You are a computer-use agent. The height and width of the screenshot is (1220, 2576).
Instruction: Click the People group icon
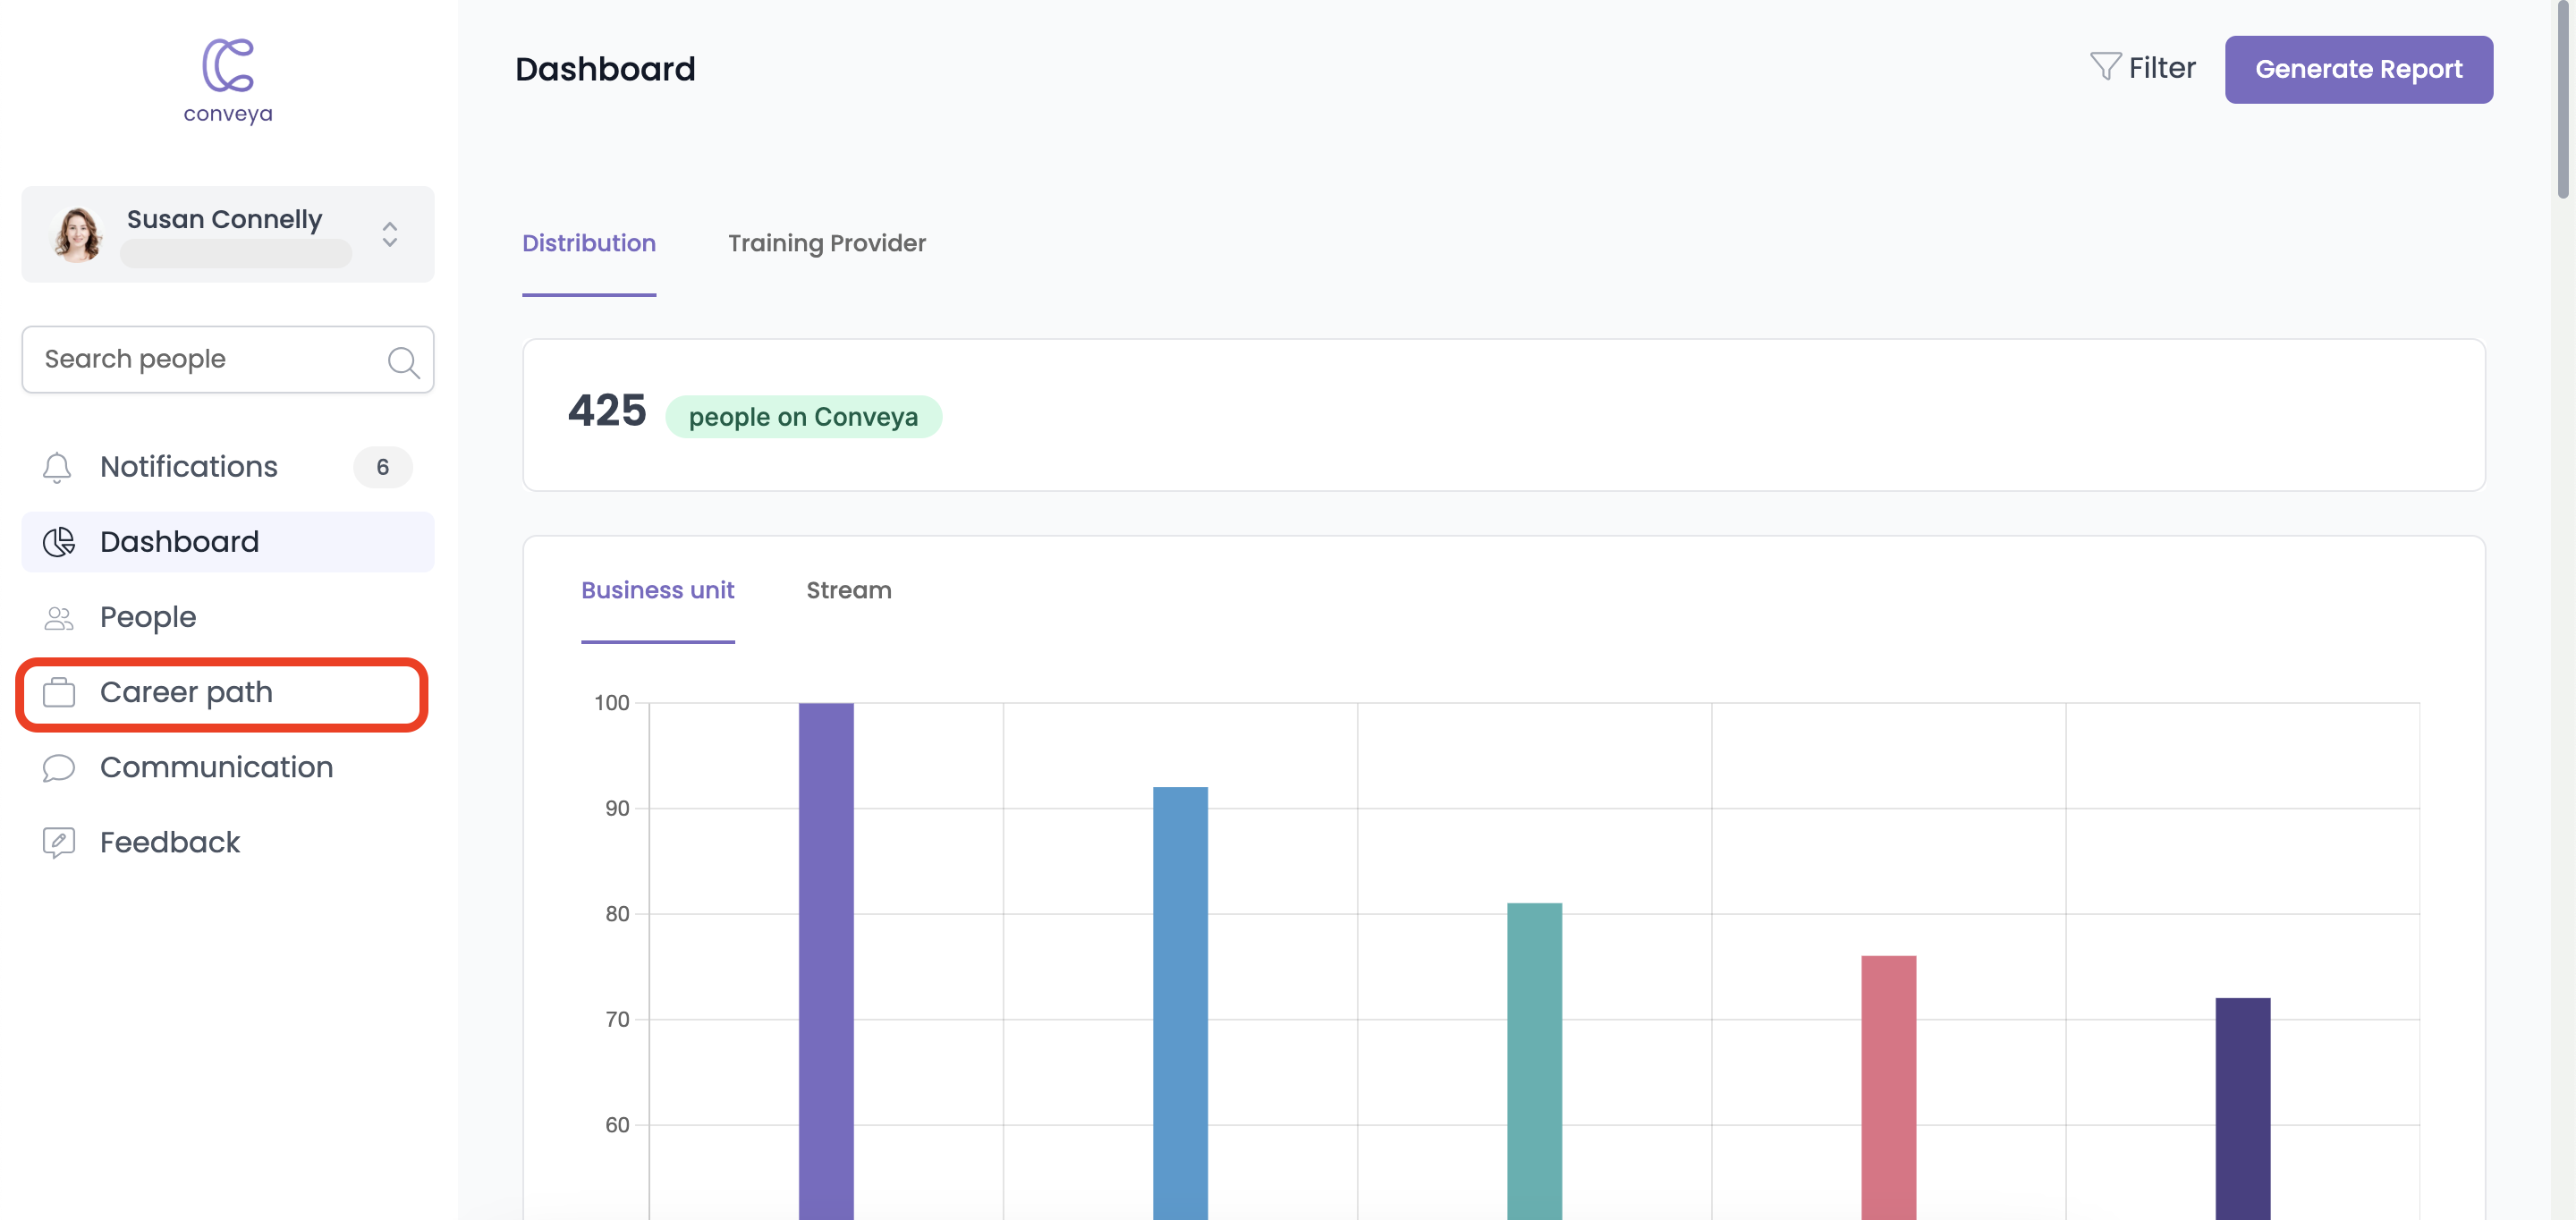[59, 618]
